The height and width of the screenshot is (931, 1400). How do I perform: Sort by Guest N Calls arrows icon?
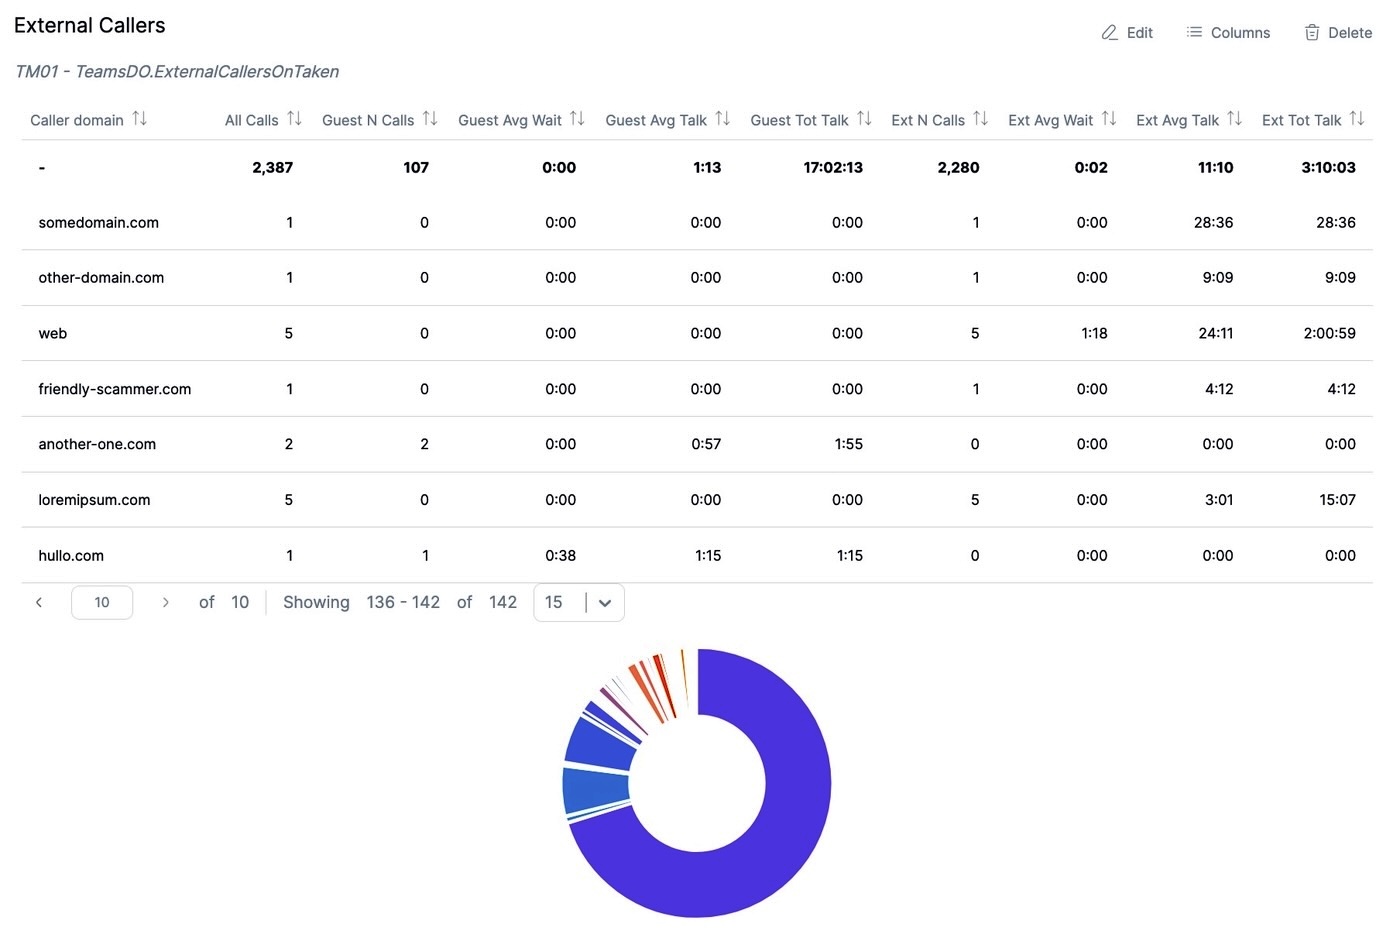coord(430,119)
